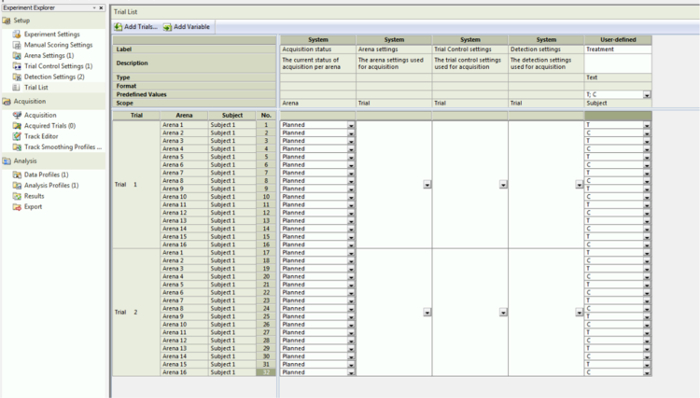Screen dimensions: 700x398
Task: Click the Trial column header
Action: click(137, 116)
